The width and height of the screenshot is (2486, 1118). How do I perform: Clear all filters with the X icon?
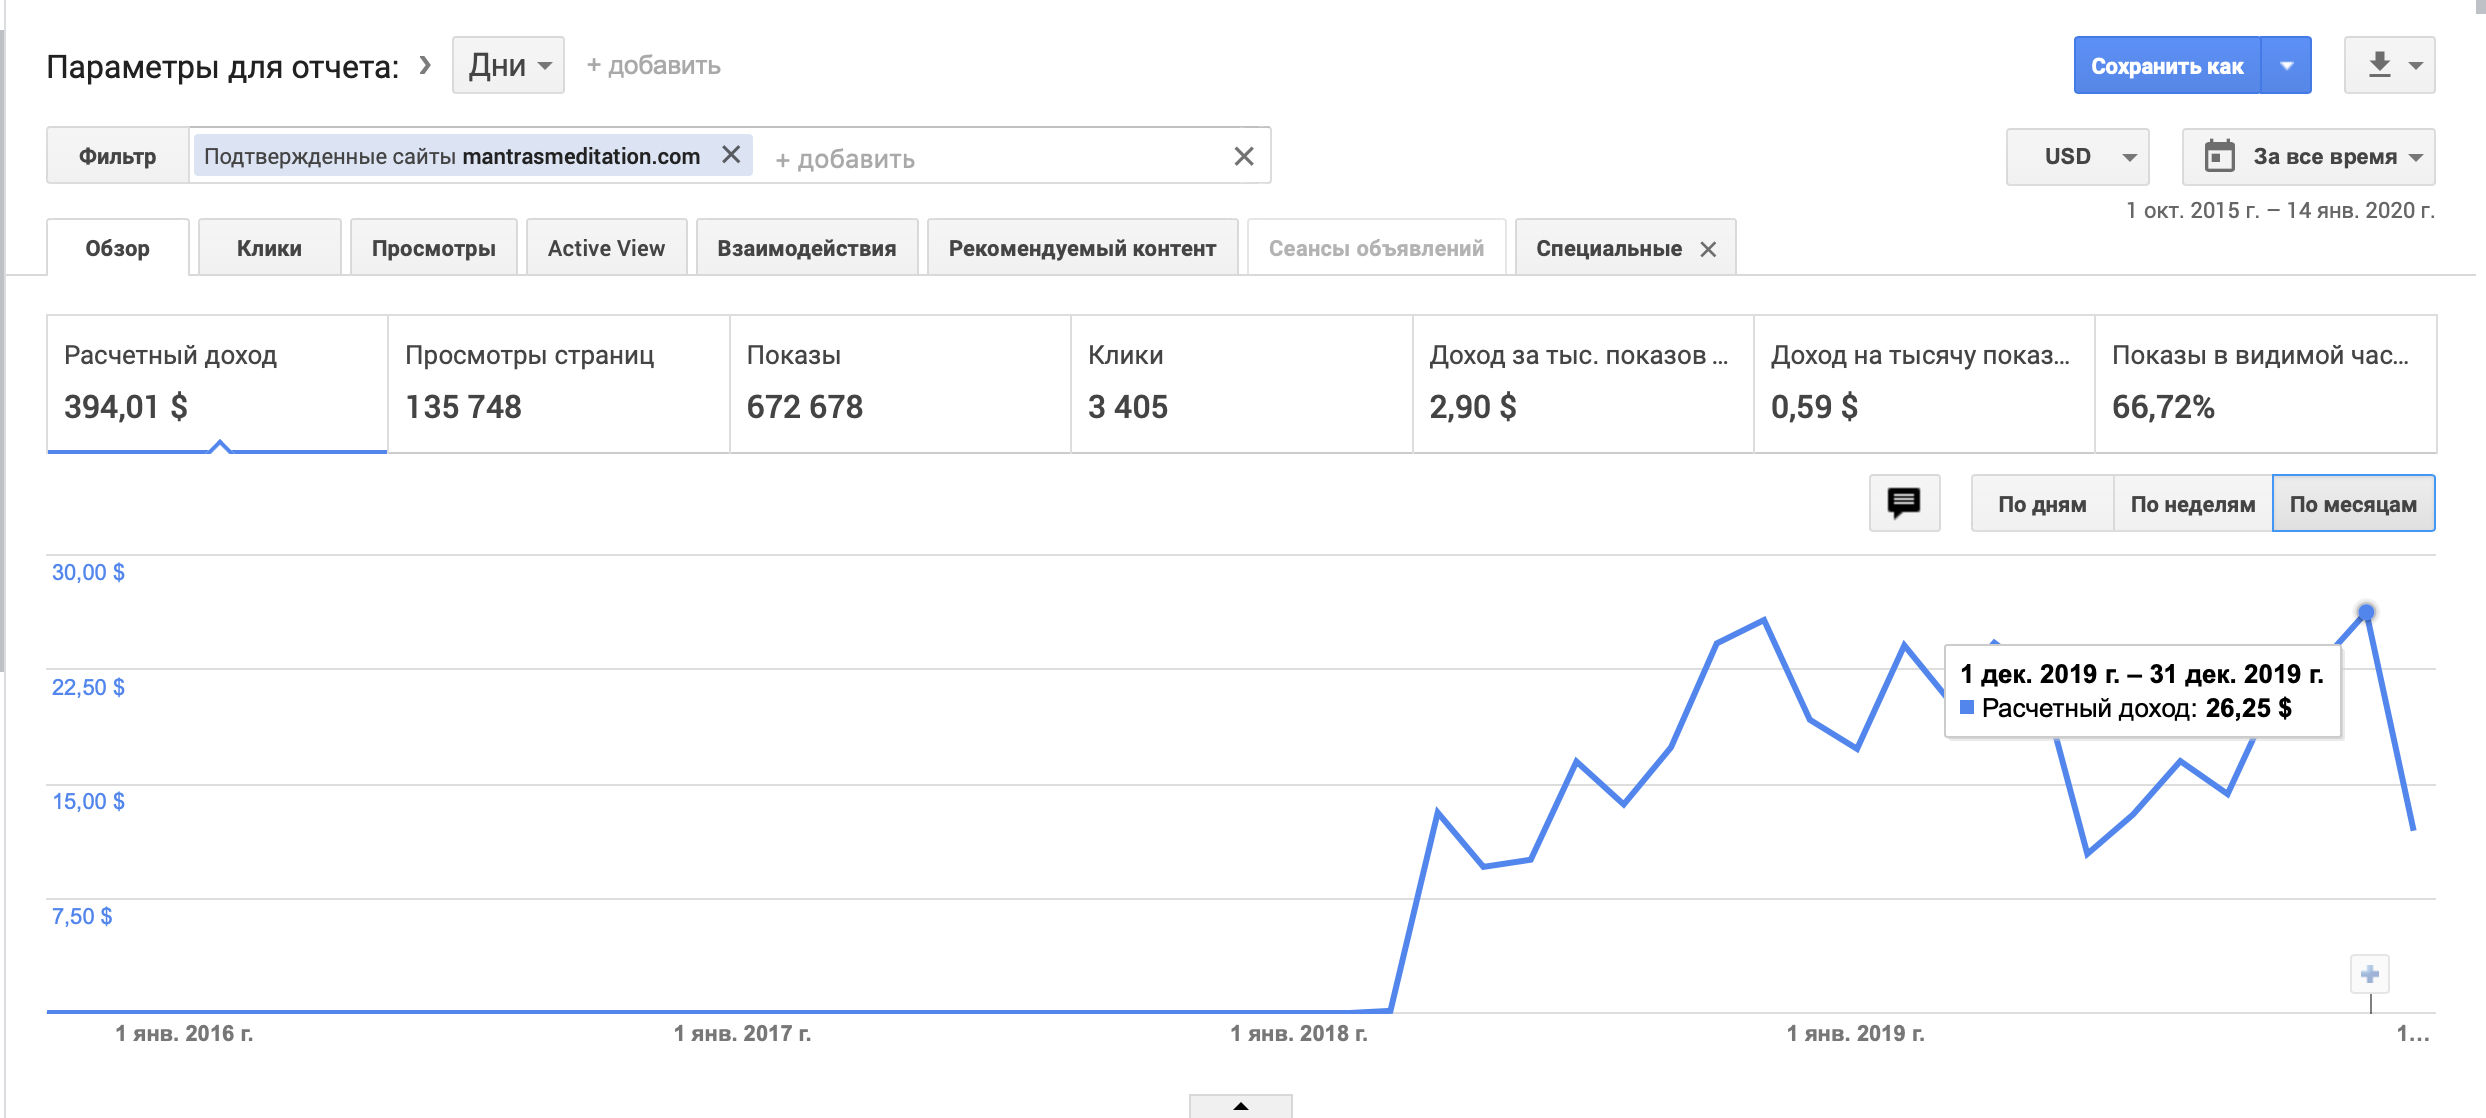tap(1243, 156)
